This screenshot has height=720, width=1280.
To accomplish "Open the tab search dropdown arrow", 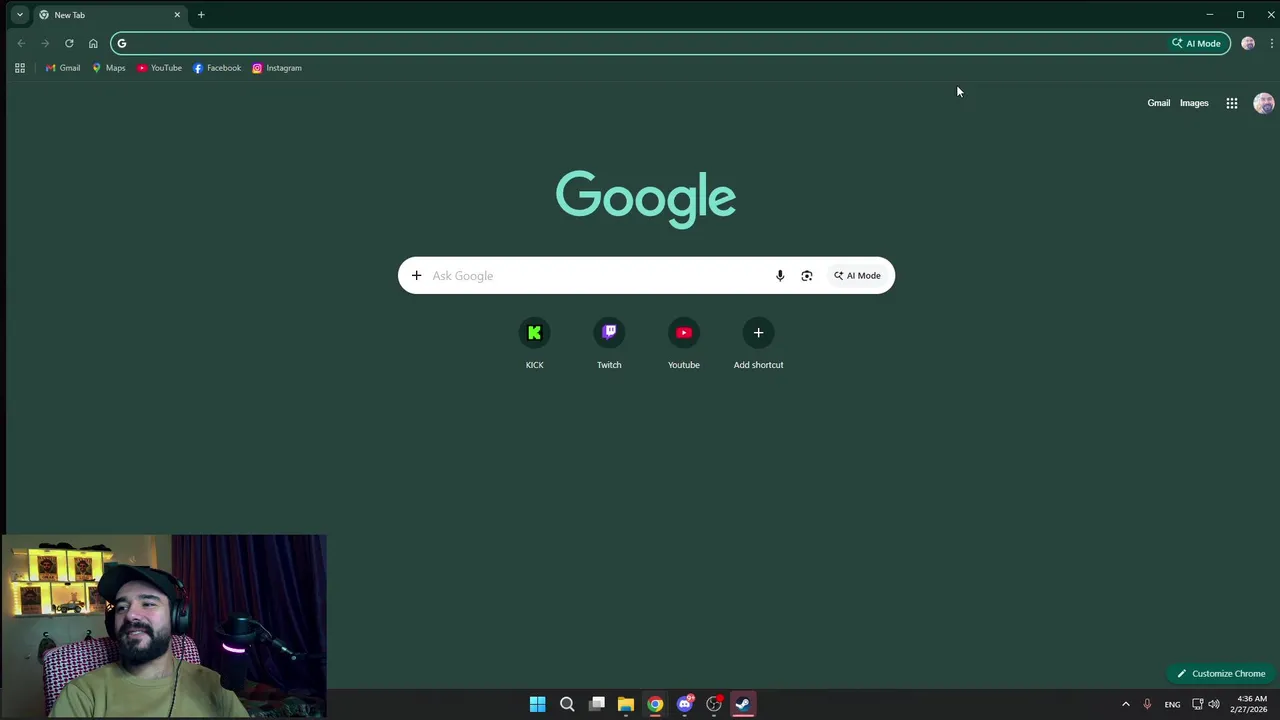I will tap(19, 15).
